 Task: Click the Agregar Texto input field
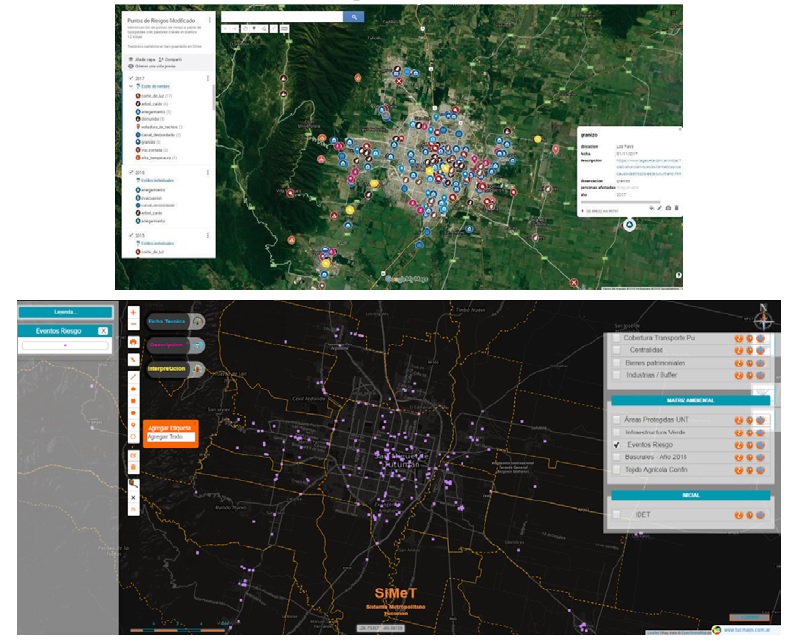[x=170, y=437]
